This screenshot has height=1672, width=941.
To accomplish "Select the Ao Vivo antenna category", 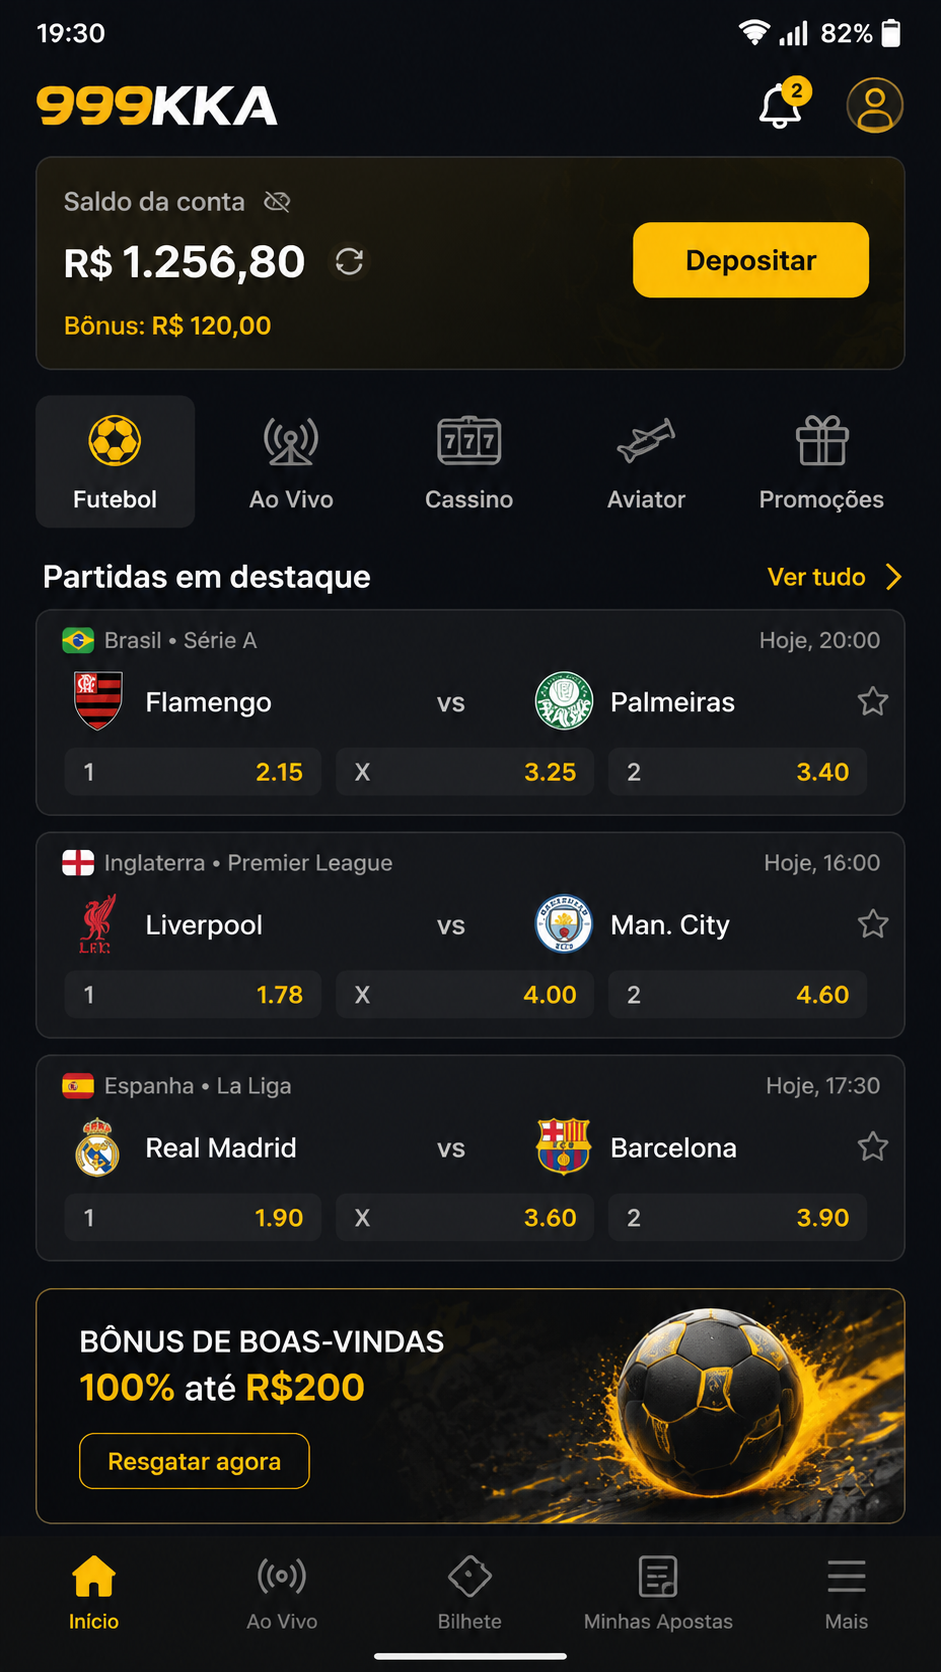I will pos(291,462).
